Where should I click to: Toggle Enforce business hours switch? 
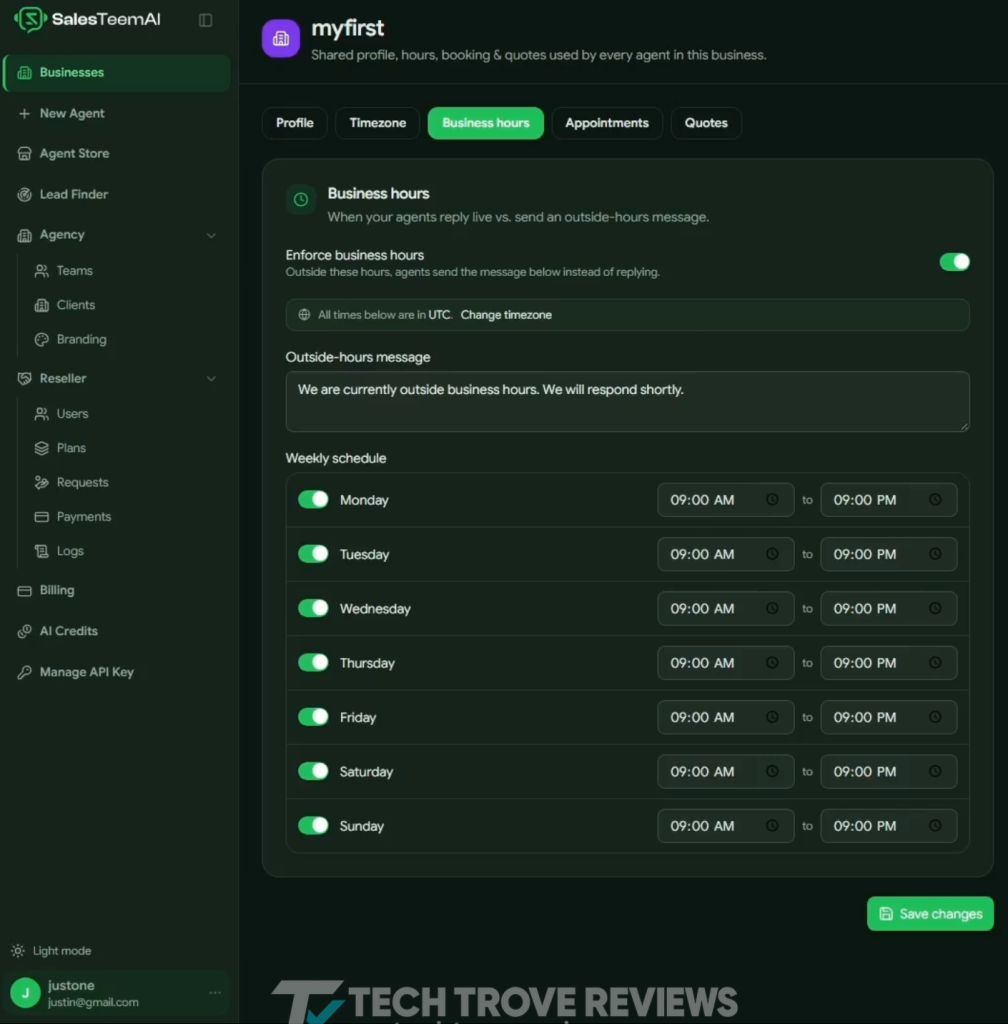954,262
